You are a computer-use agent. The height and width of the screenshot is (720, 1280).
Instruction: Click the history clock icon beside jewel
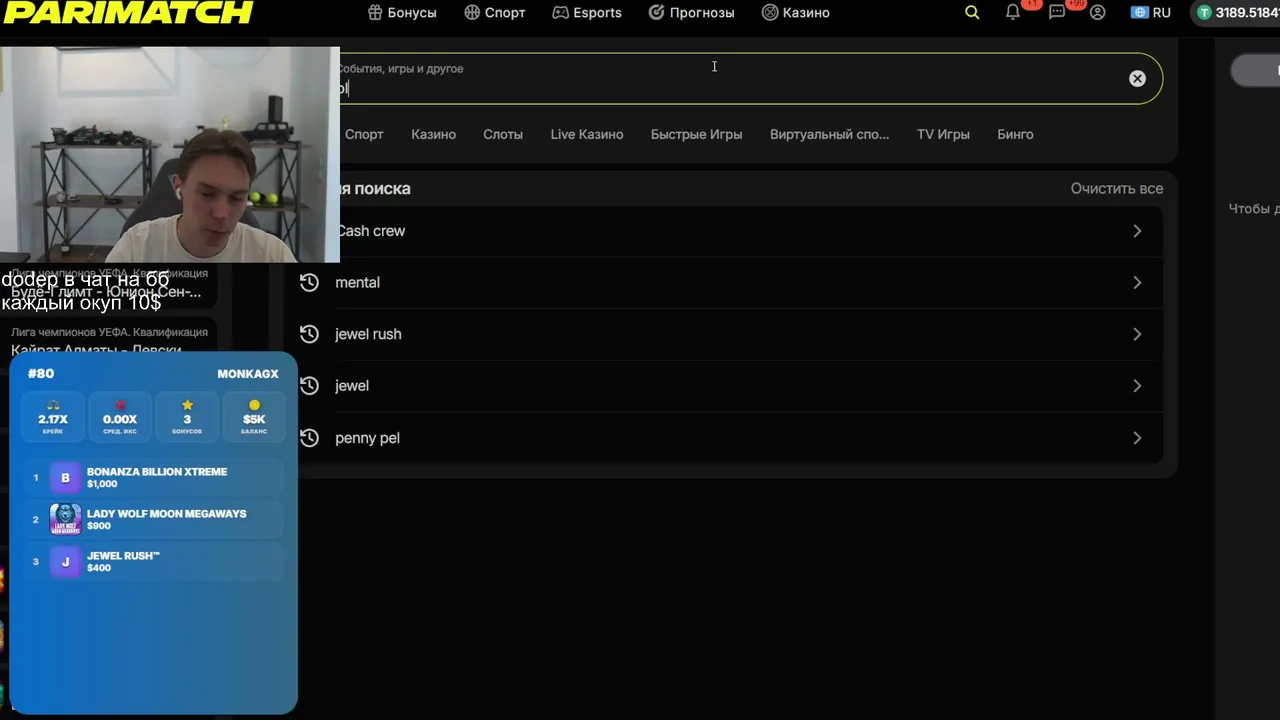(309, 386)
